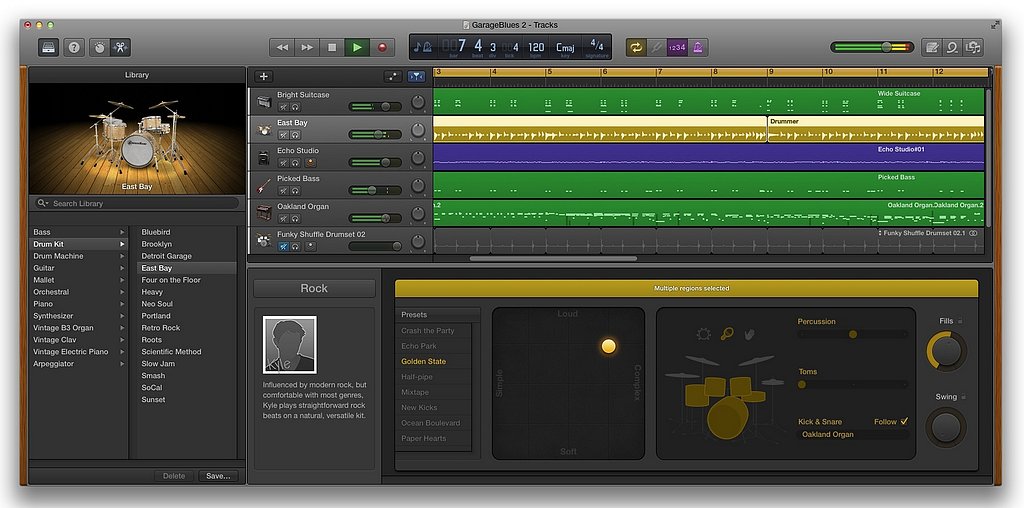Screen dimensions: 1024x508
Task: Mute the Bright Suitcase track
Action: click(x=283, y=107)
